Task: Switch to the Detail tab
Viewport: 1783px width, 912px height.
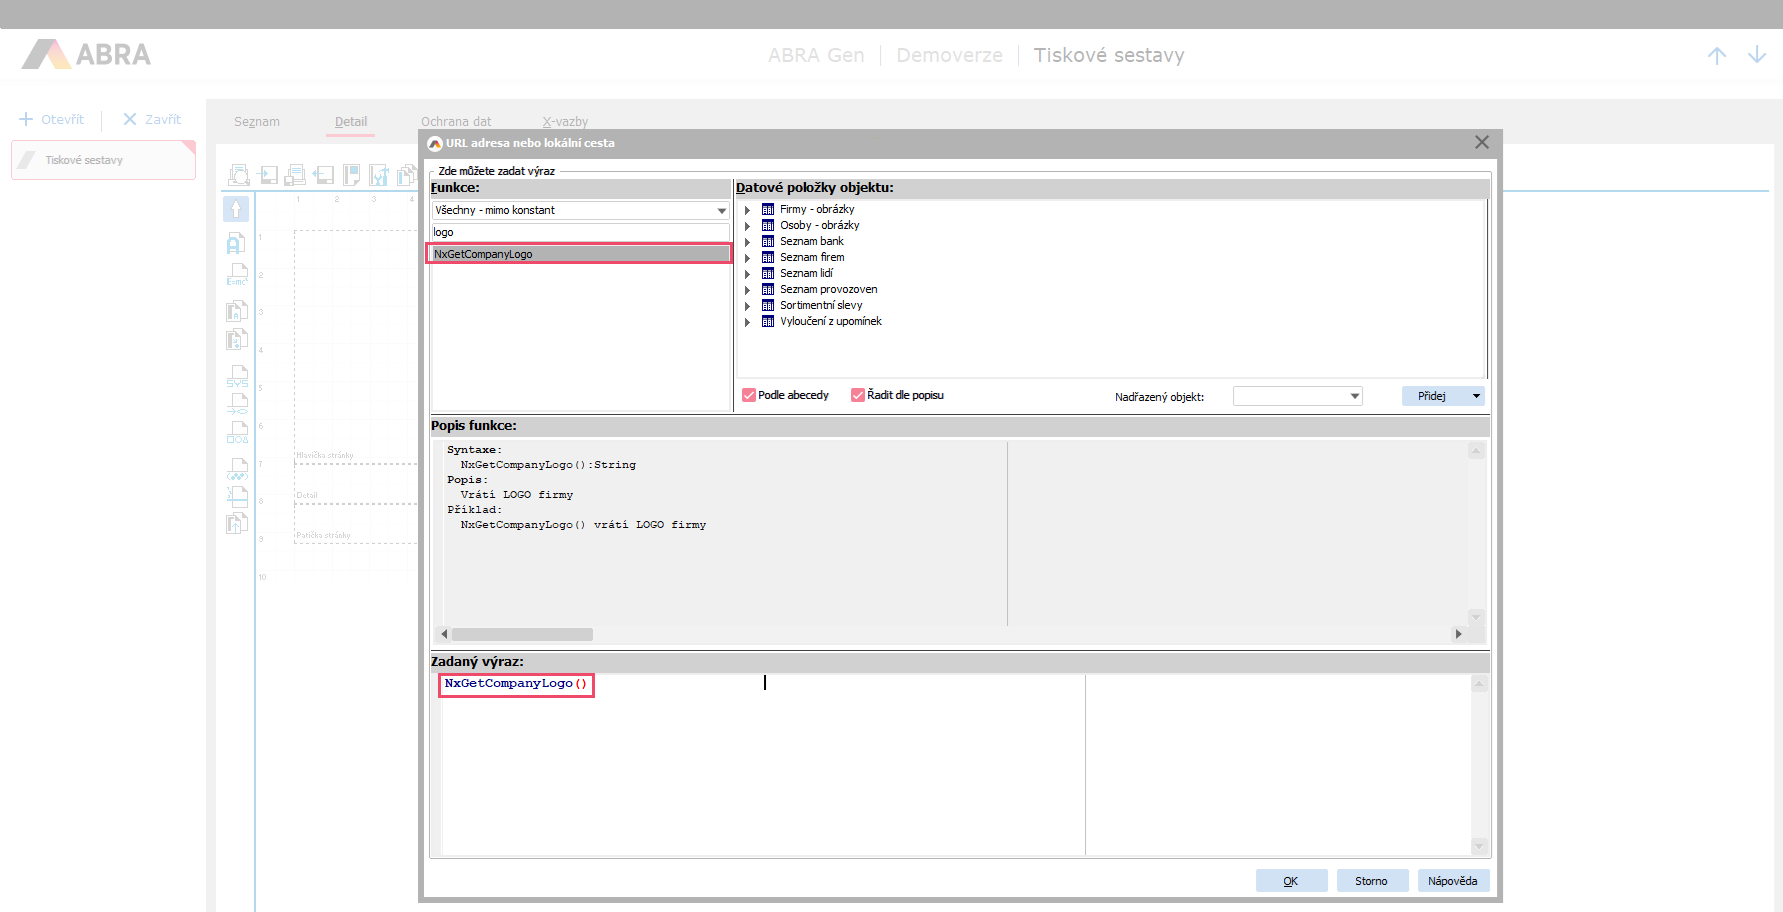Action: (x=351, y=121)
